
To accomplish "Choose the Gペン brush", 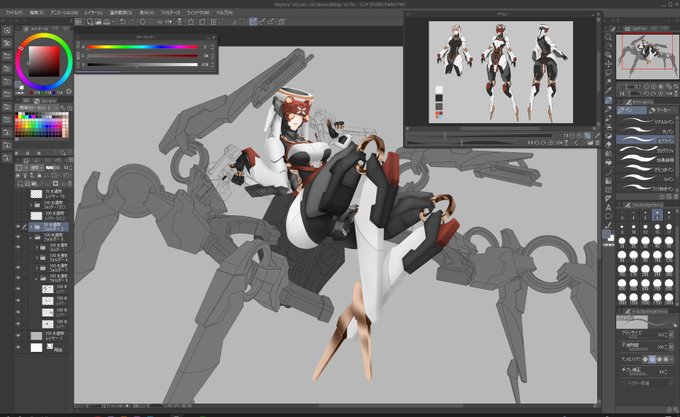I will pos(646,179).
